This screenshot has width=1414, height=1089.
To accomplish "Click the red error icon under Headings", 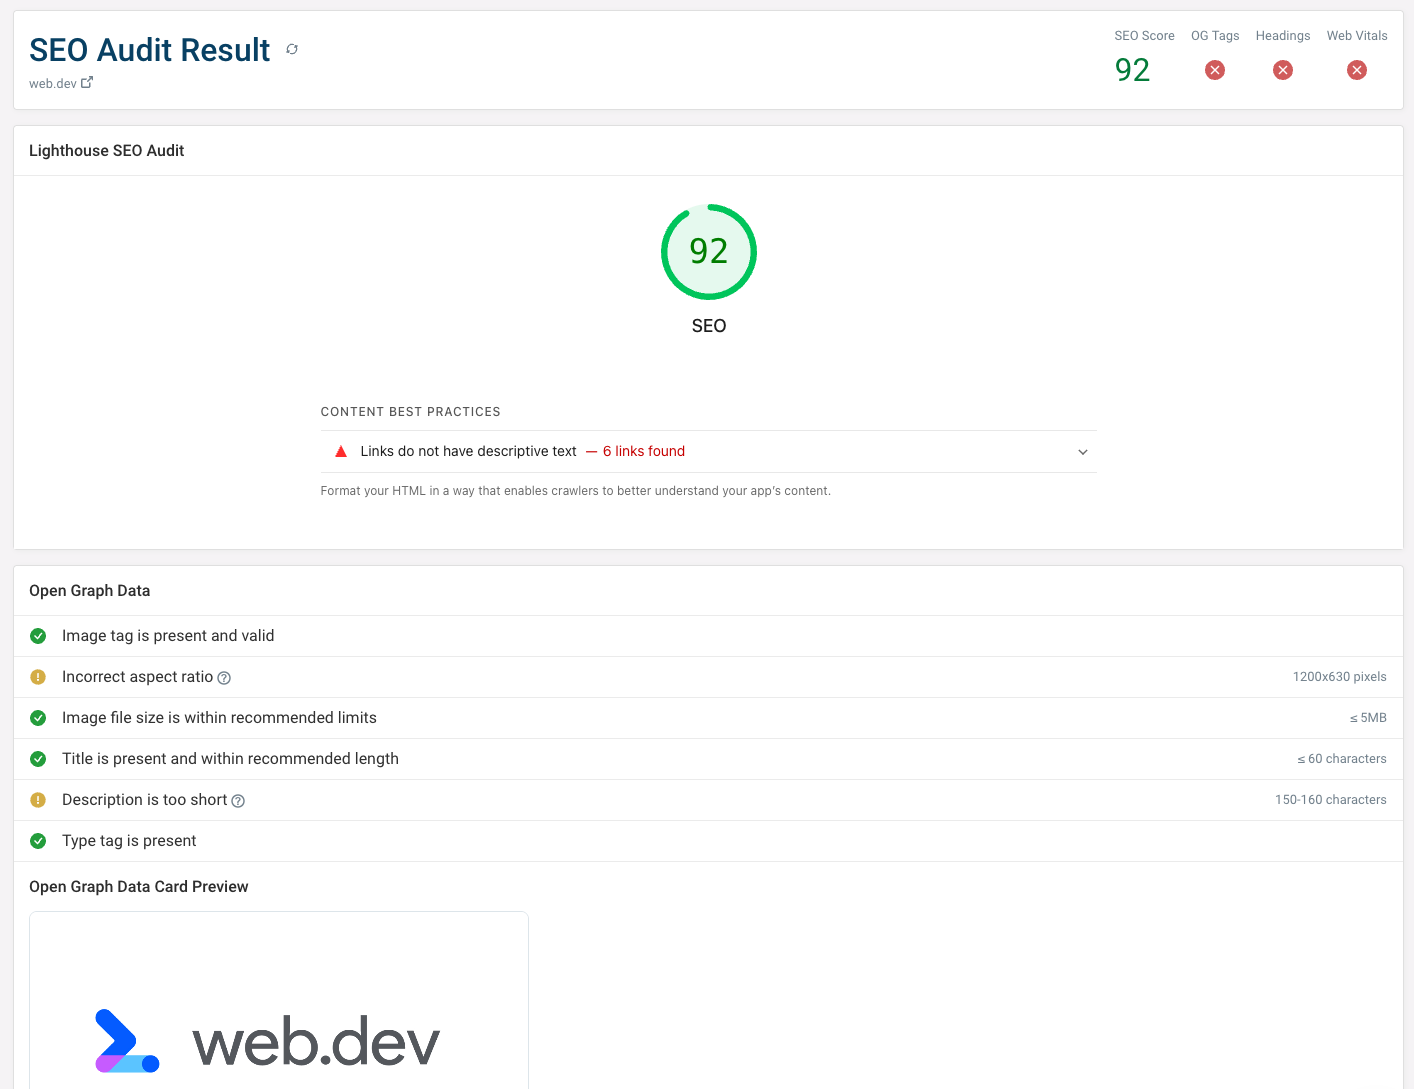I will 1283,70.
